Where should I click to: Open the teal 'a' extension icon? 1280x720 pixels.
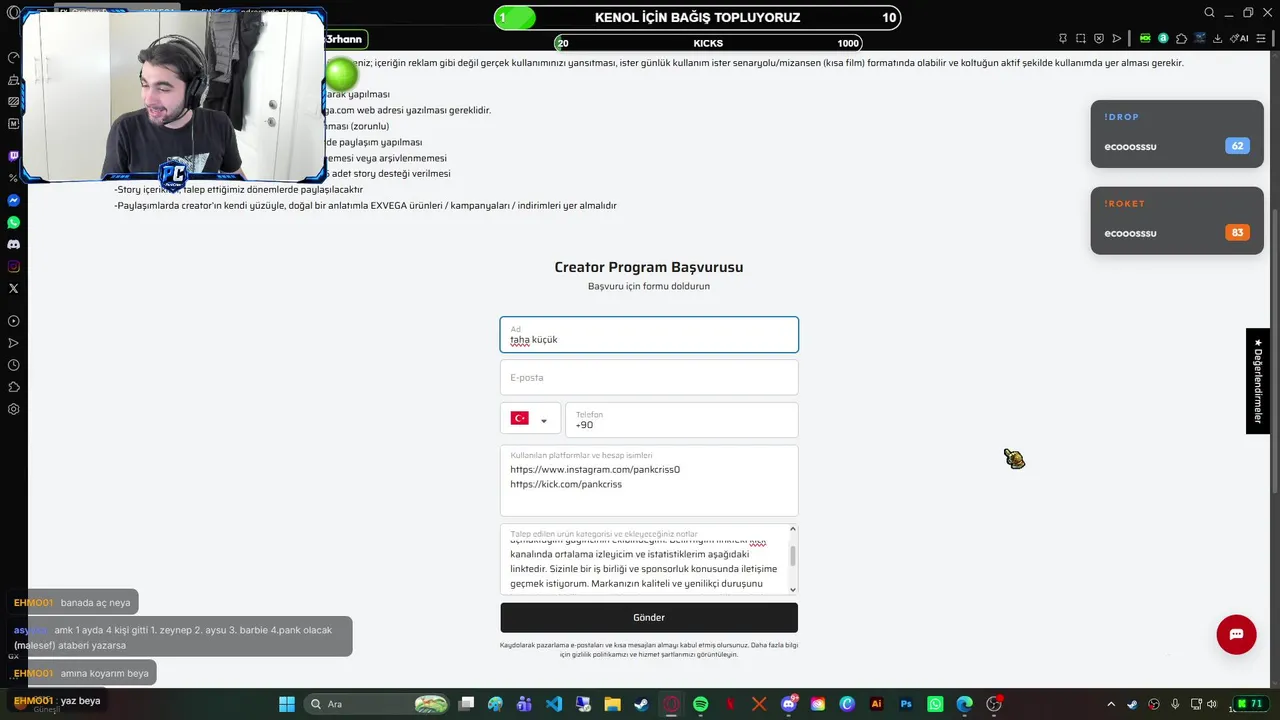[x=1163, y=38]
